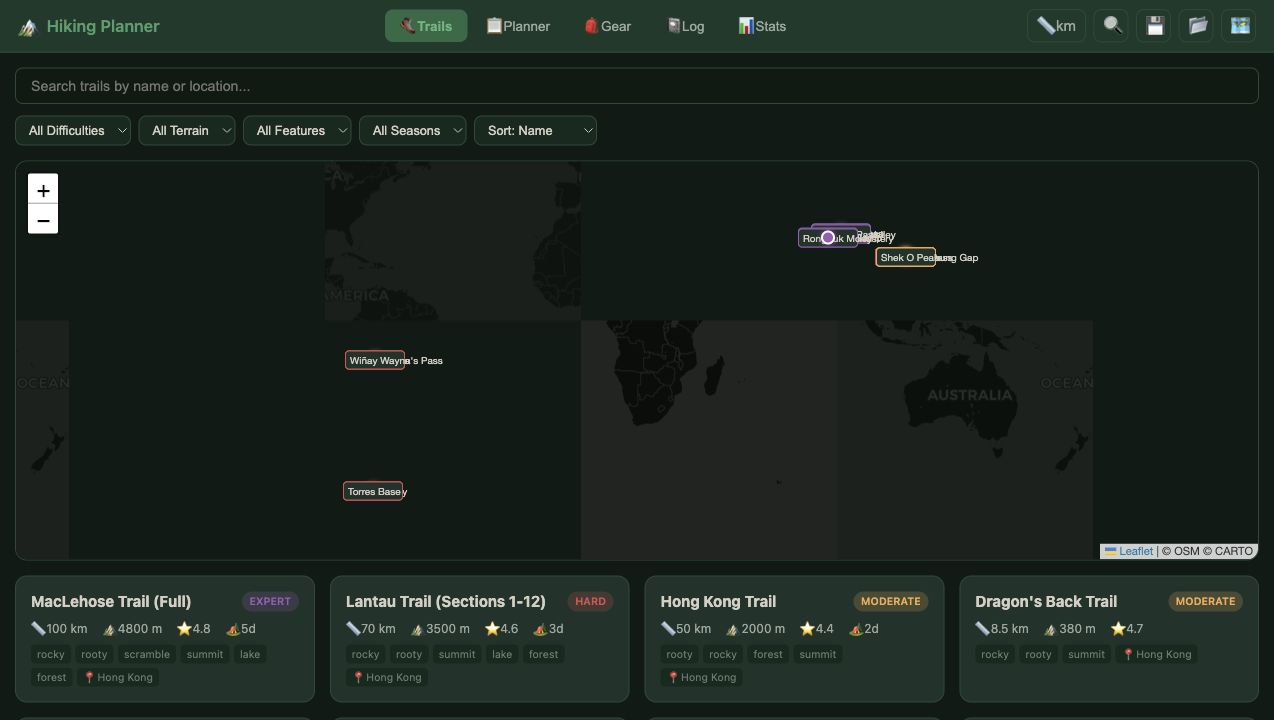Click the purple circle map marker
Viewport: 1274px width, 720px height.
828,237
